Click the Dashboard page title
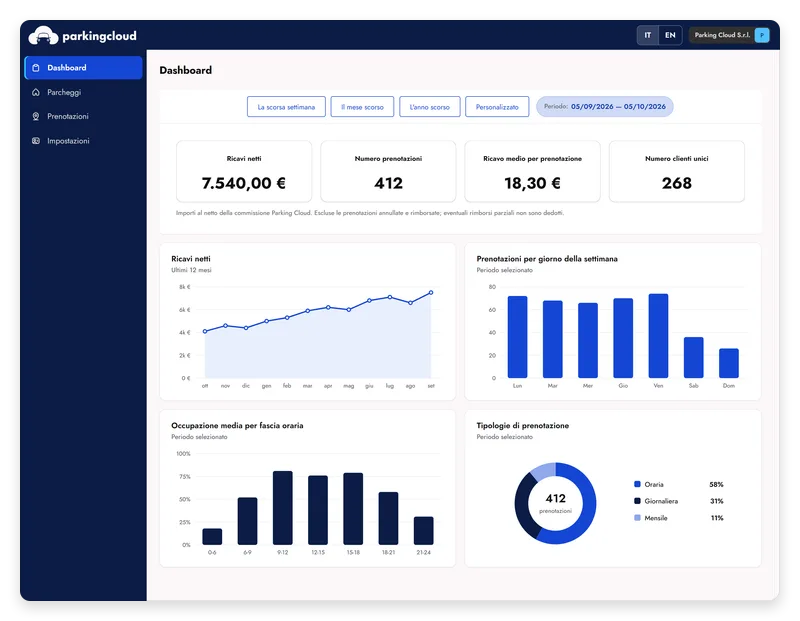The width and height of the screenshot is (800, 621). pyautogui.click(x=186, y=70)
